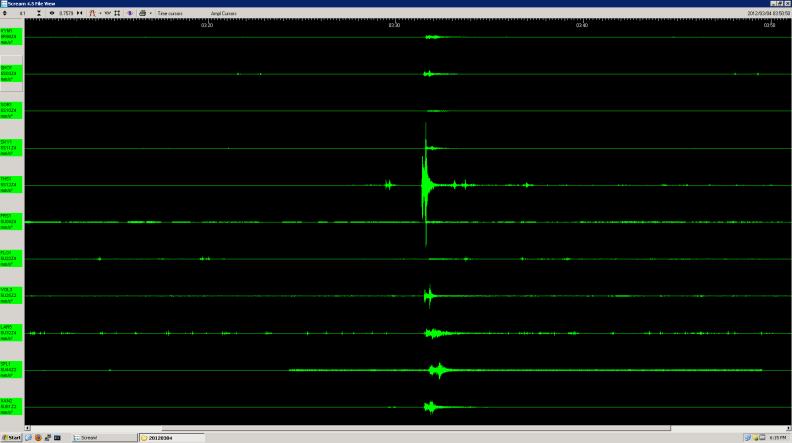Click the hourglass time-scale icon
This screenshot has width=792, height=443.
point(39,13)
